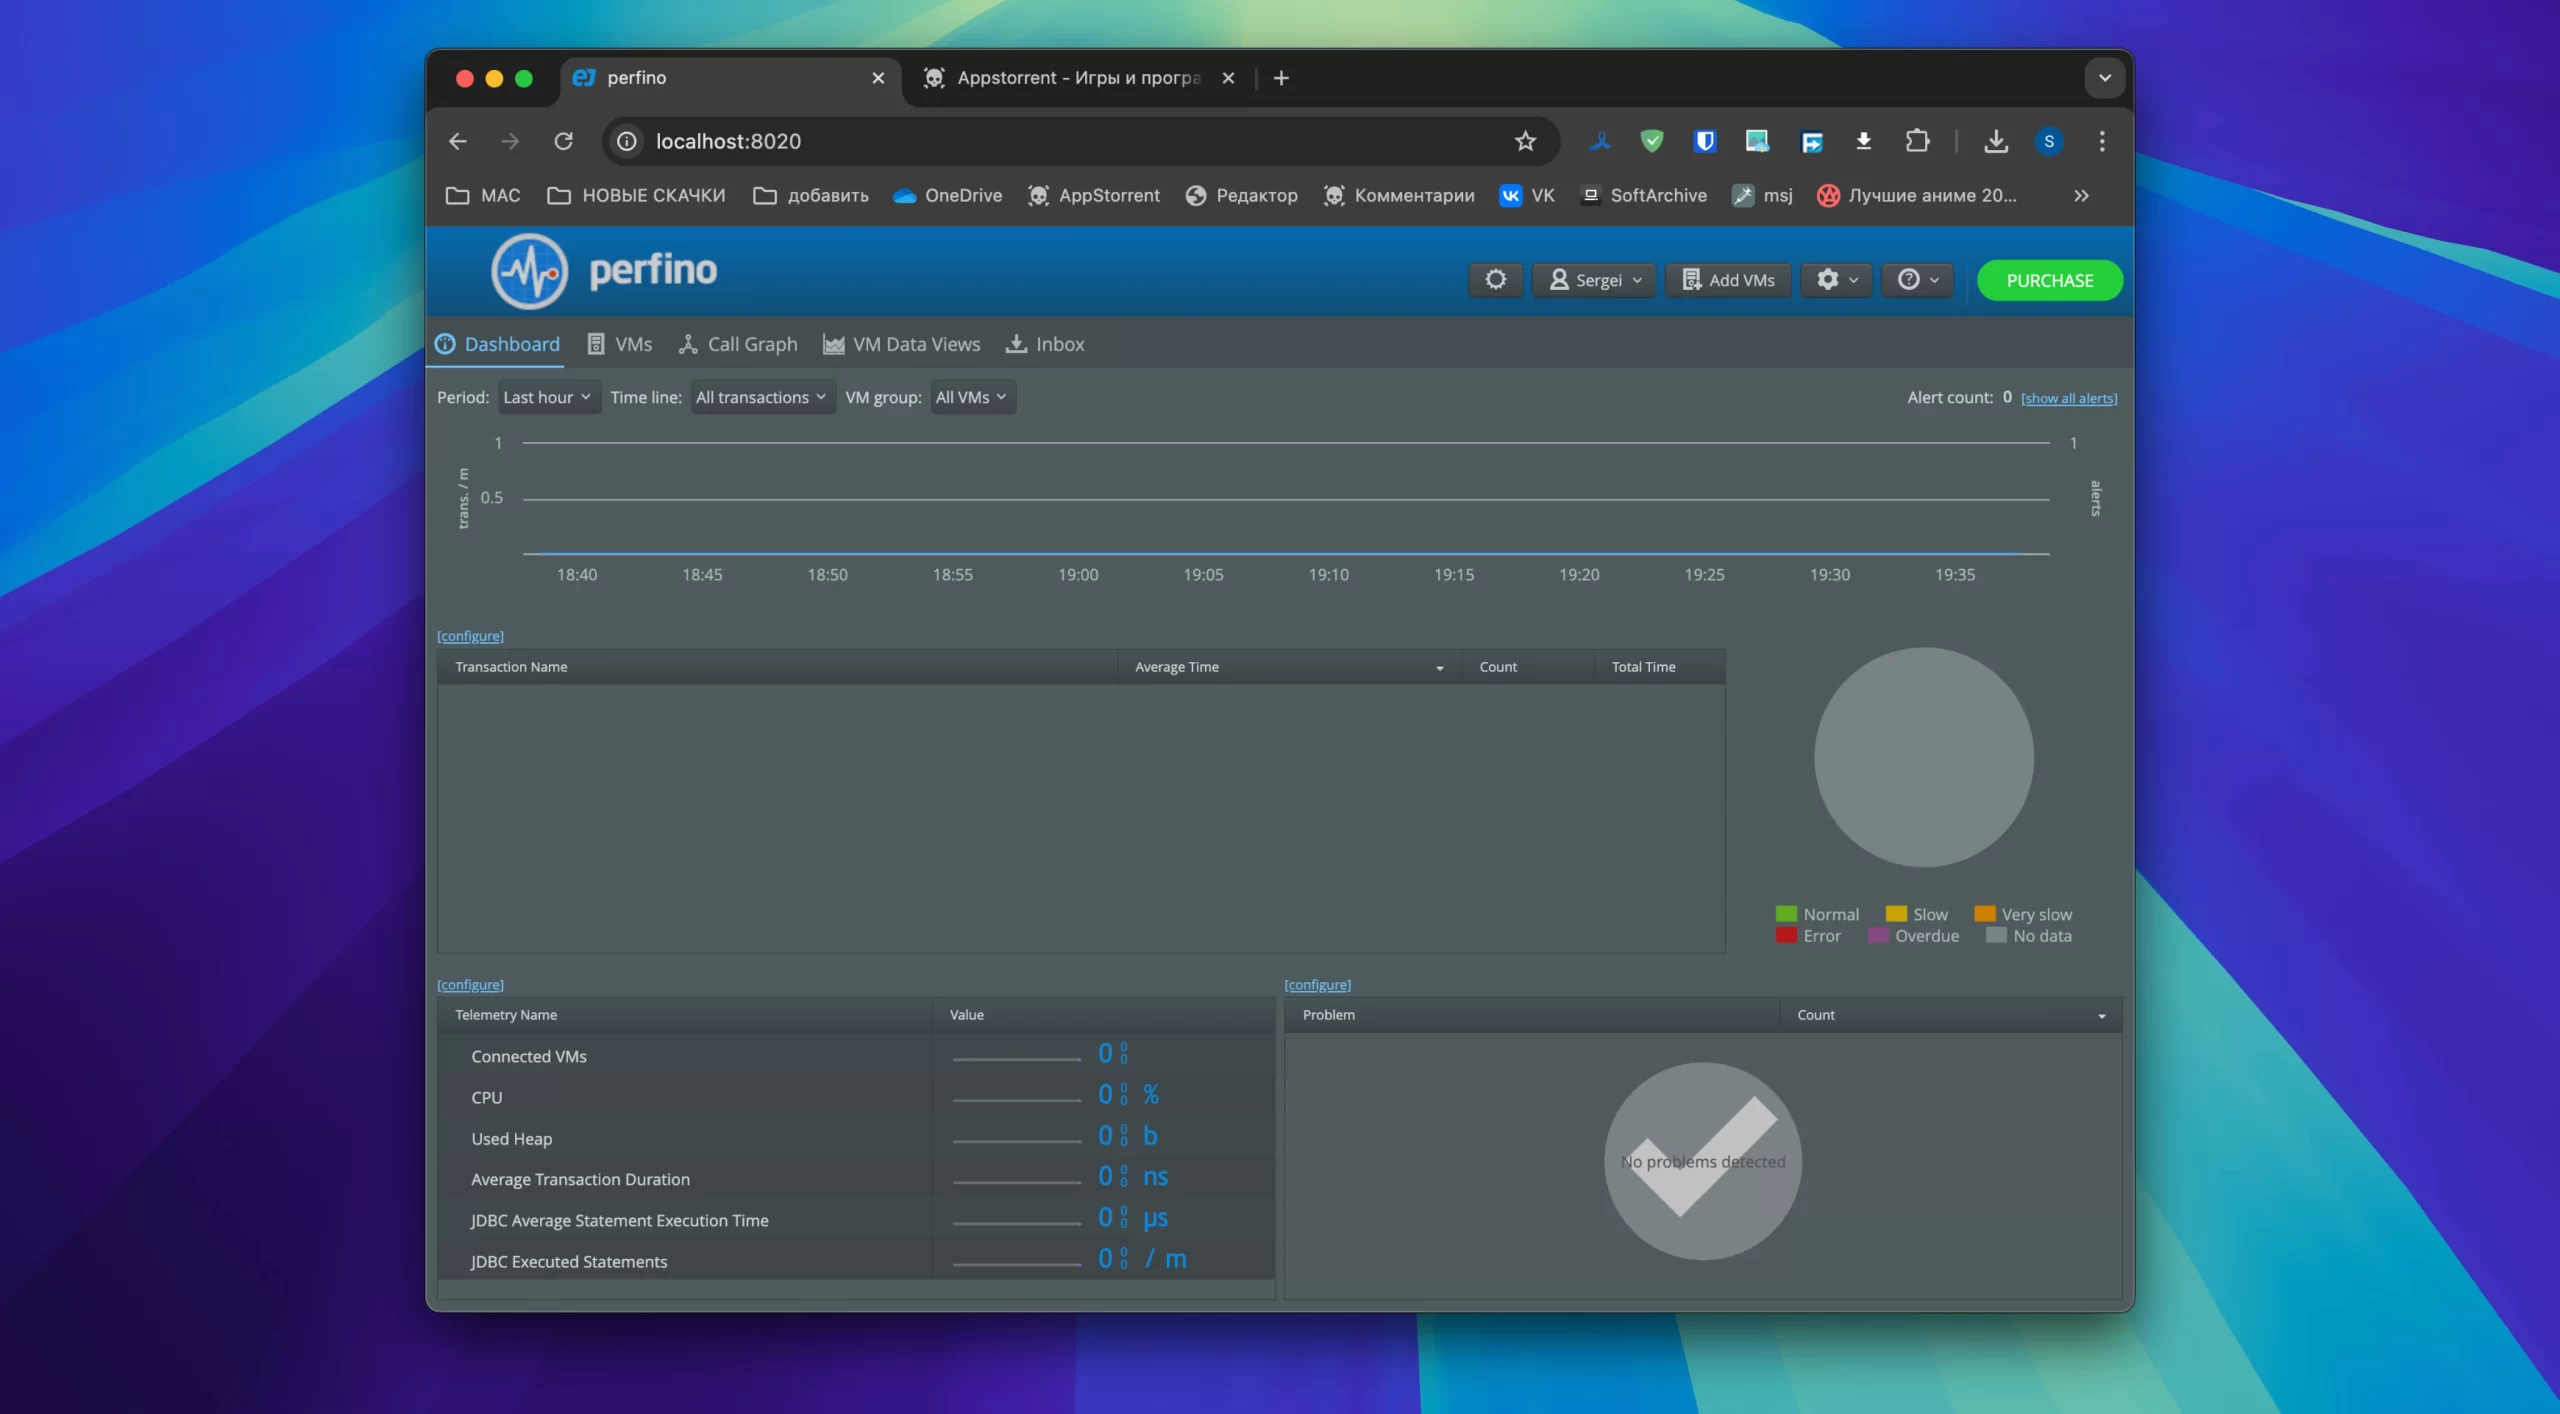
Task: Click the show all alerts link
Action: click(2068, 398)
